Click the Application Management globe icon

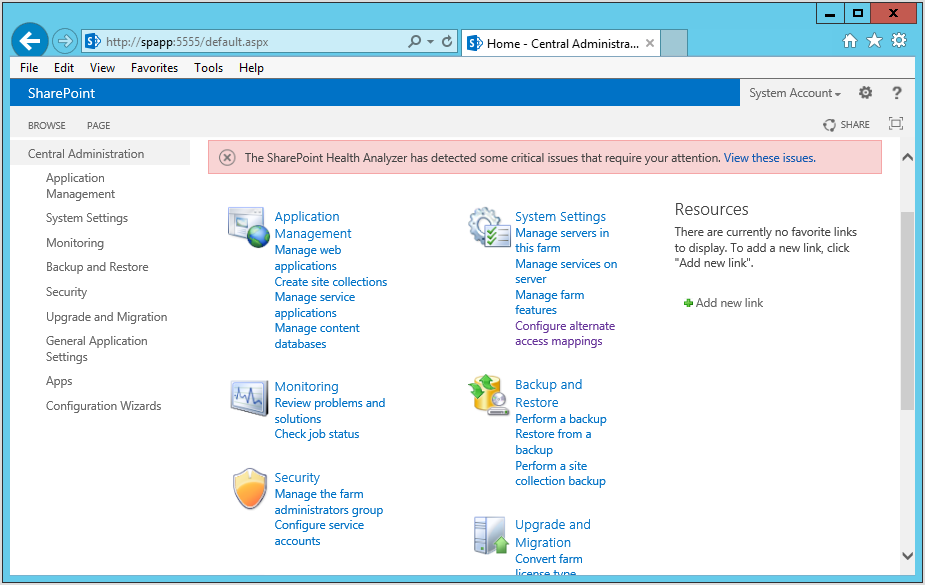pos(248,226)
